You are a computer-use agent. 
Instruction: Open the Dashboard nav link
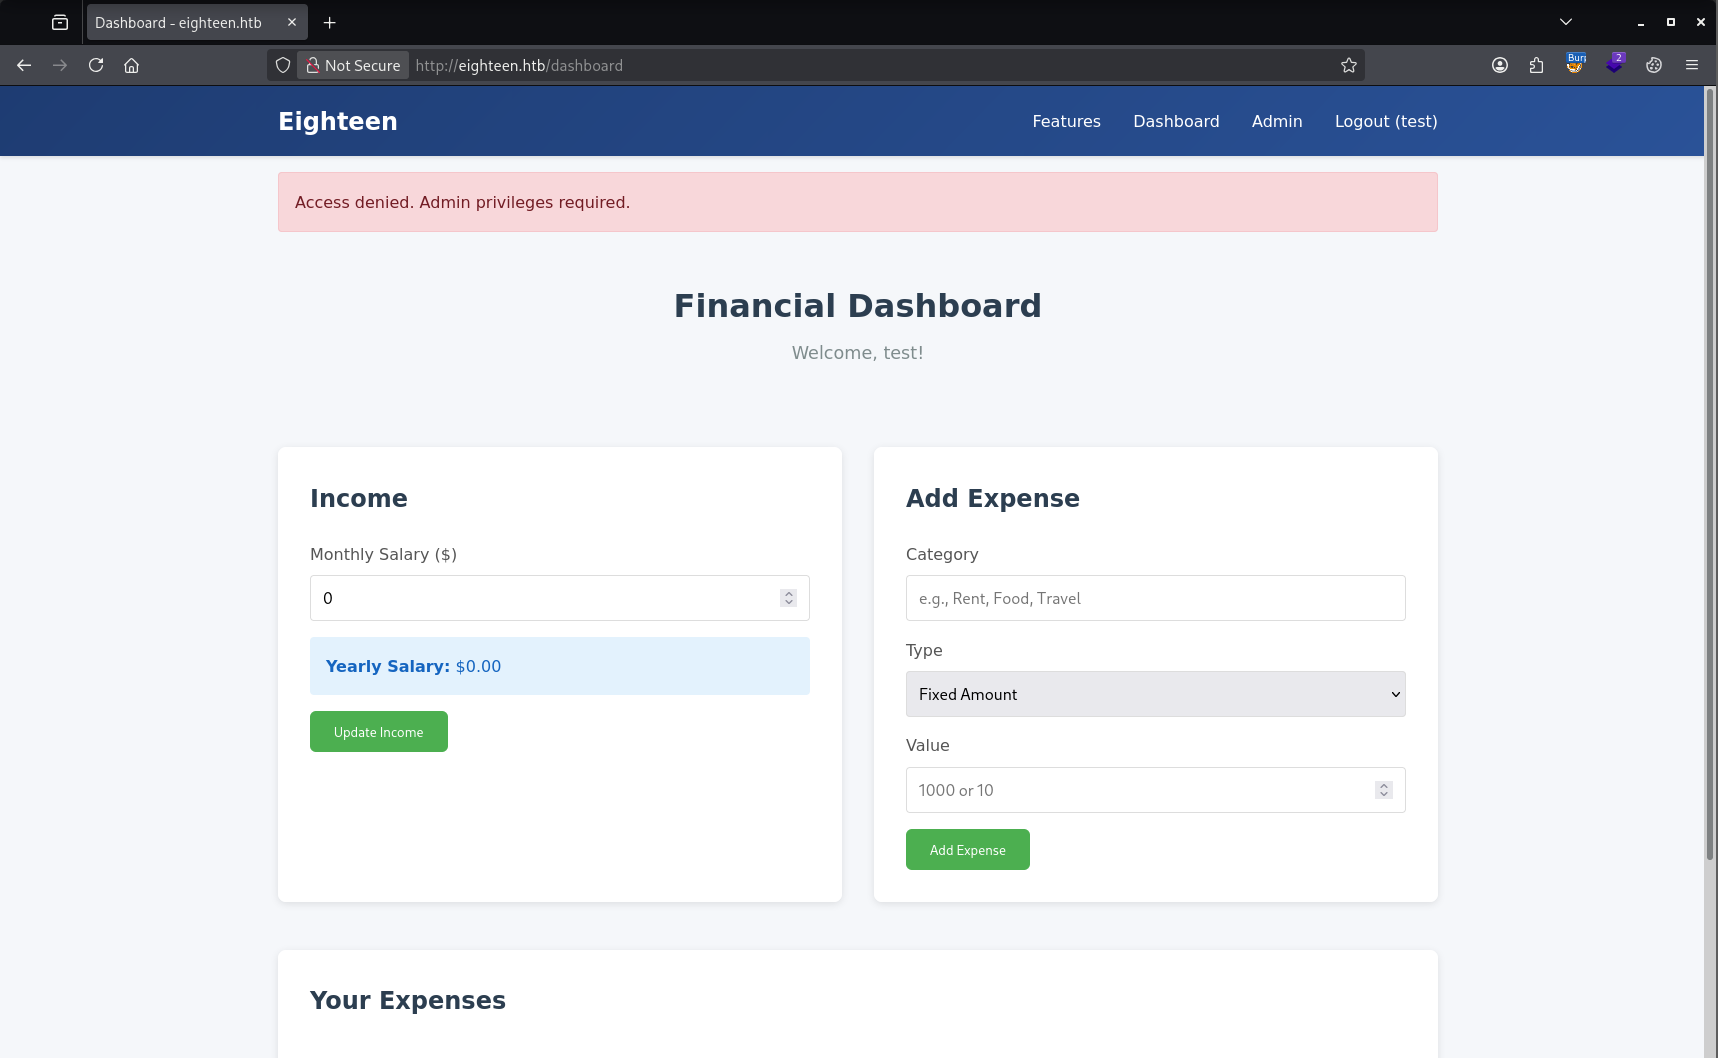(x=1176, y=121)
